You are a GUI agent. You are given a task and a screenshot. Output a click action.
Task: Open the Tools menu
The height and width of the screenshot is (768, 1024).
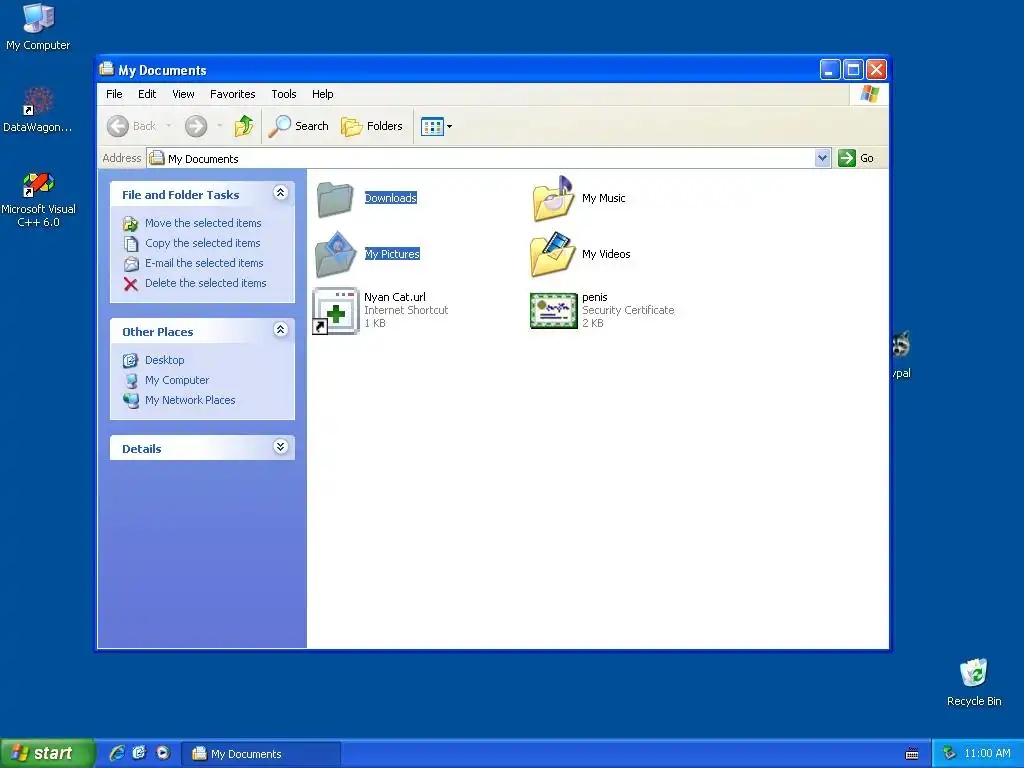283,94
